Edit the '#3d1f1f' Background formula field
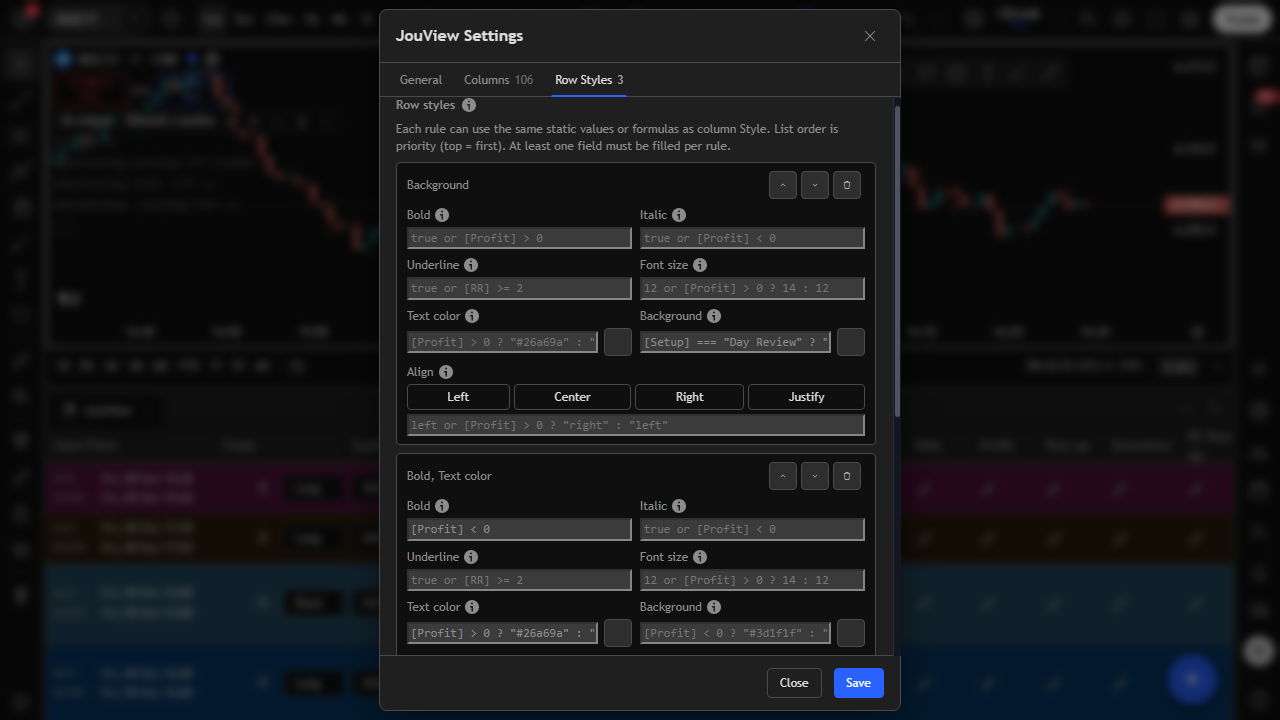 [735, 633]
